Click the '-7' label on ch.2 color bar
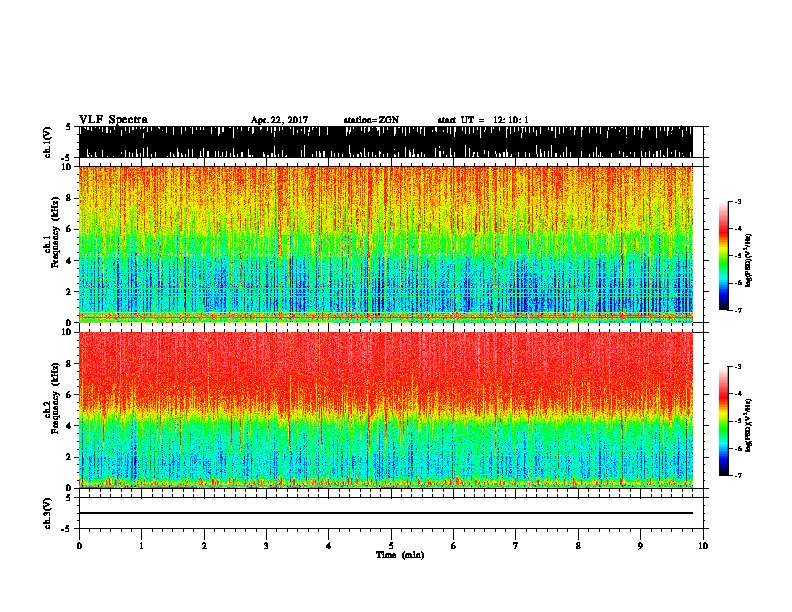The width and height of the screenshot is (792, 612). tap(738, 475)
